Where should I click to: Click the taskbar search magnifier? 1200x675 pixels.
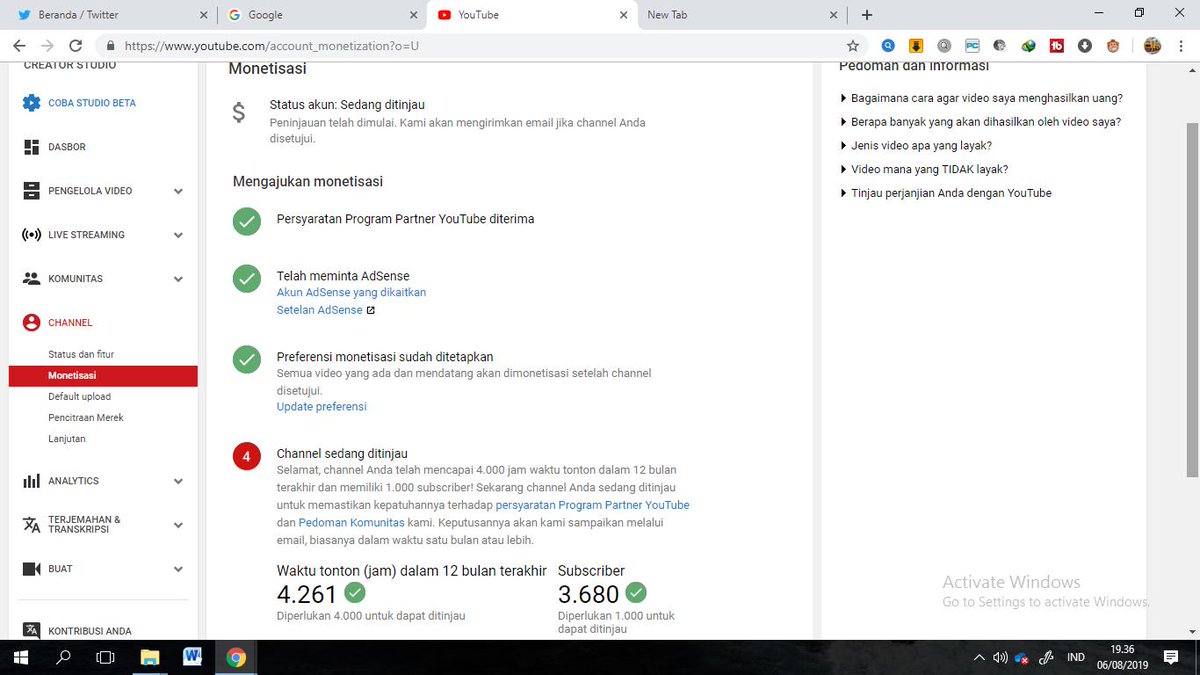(x=63, y=658)
